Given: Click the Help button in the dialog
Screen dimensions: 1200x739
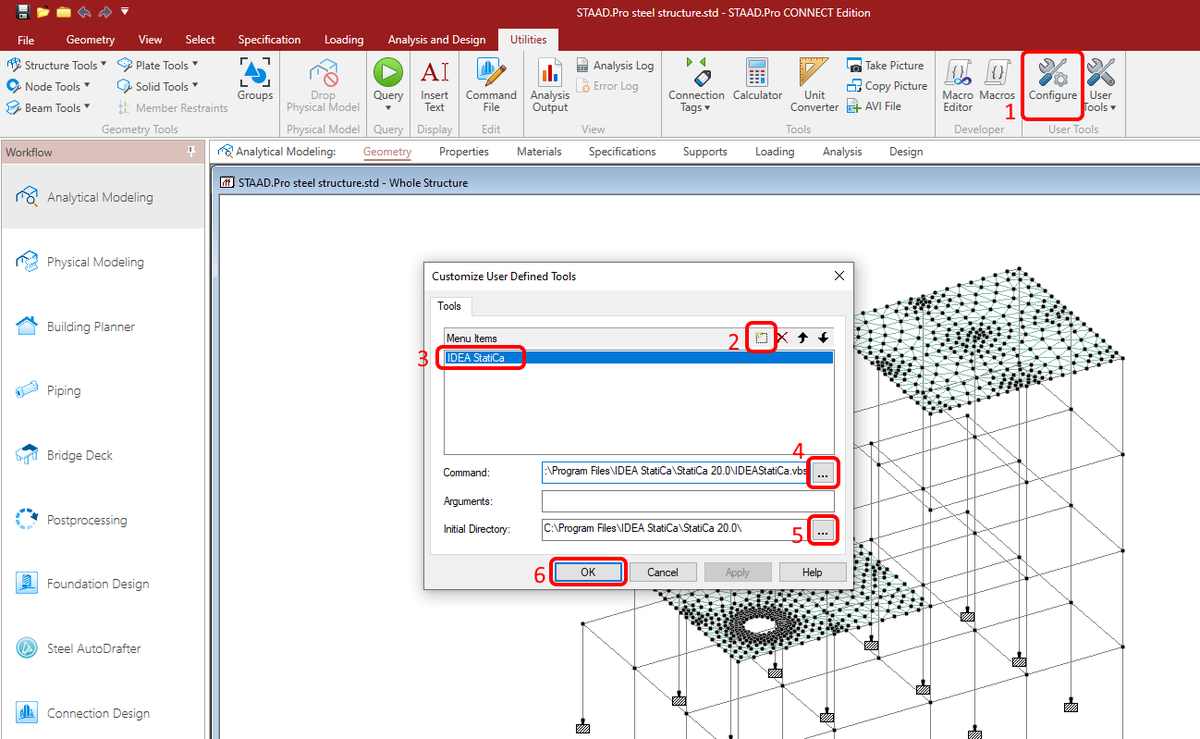Looking at the screenshot, I should (812, 571).
